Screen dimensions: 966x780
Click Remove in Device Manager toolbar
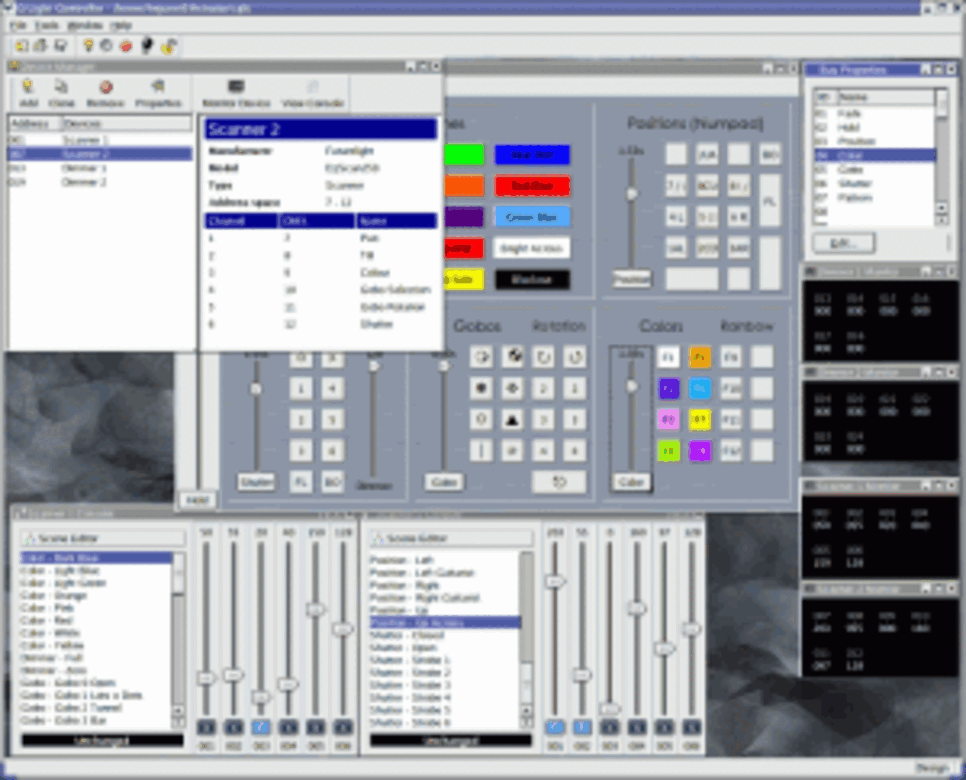point(105,93)
